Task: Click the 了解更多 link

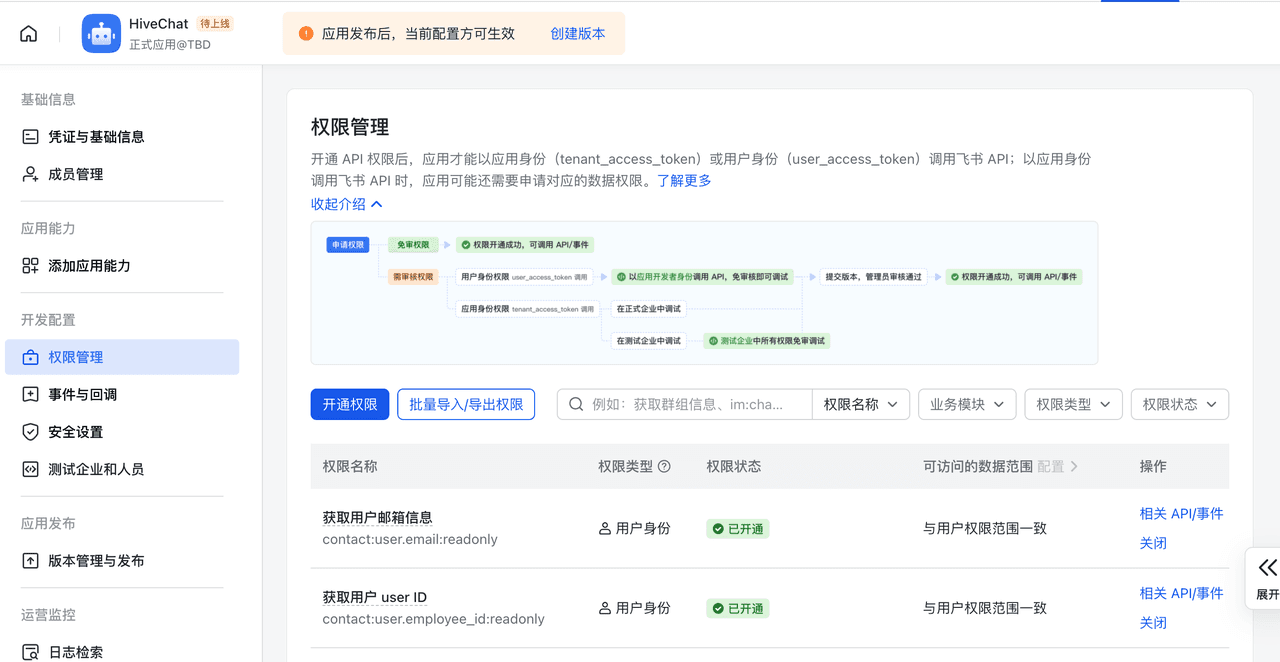Action: [x=684, y=181]
